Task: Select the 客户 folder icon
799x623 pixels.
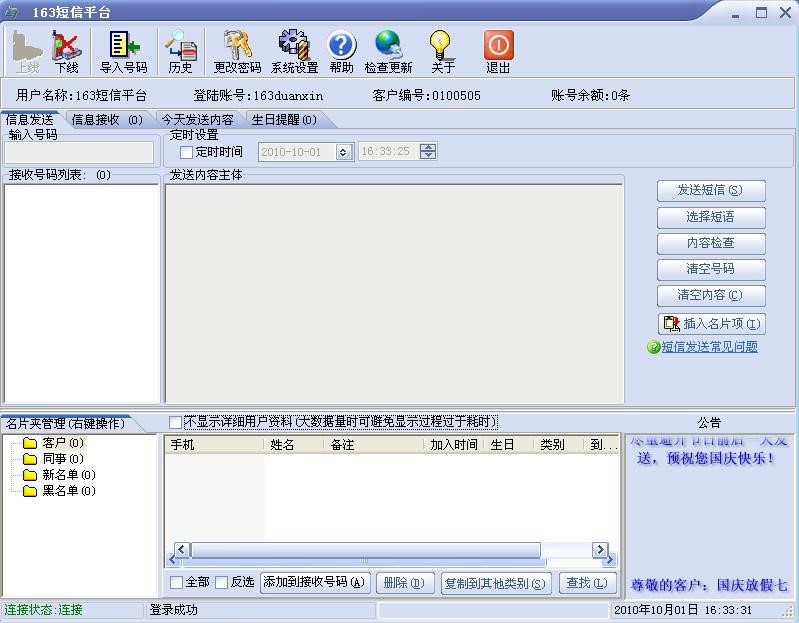Action: click(x=30, y=443)
